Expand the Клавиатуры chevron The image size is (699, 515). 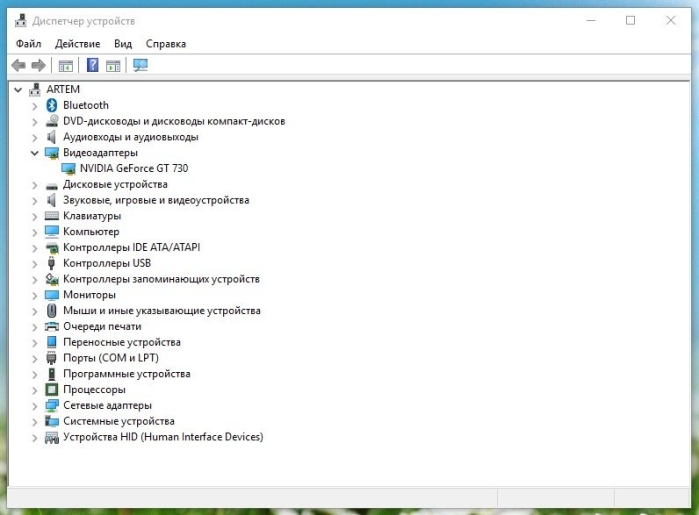pyautogui.click(x=34, y=216)
